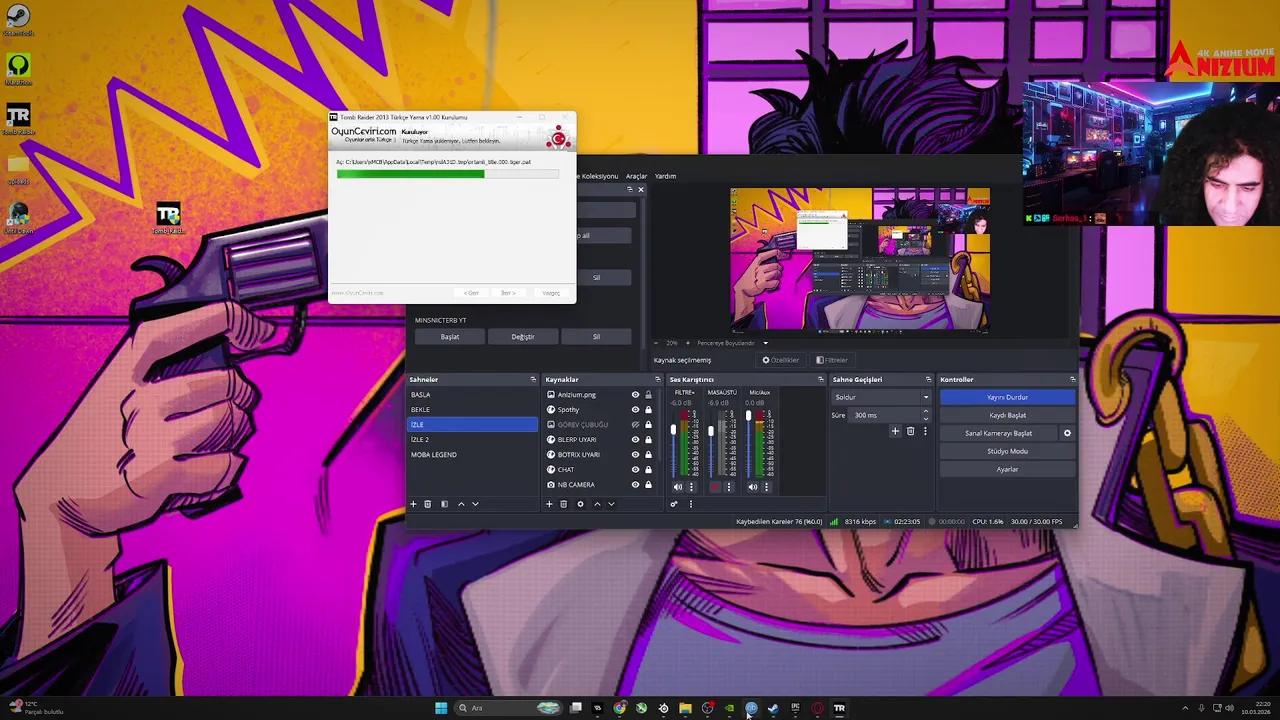Remove the scene transition with trash icon
The image size is (1280, 720).
[910, 431]
